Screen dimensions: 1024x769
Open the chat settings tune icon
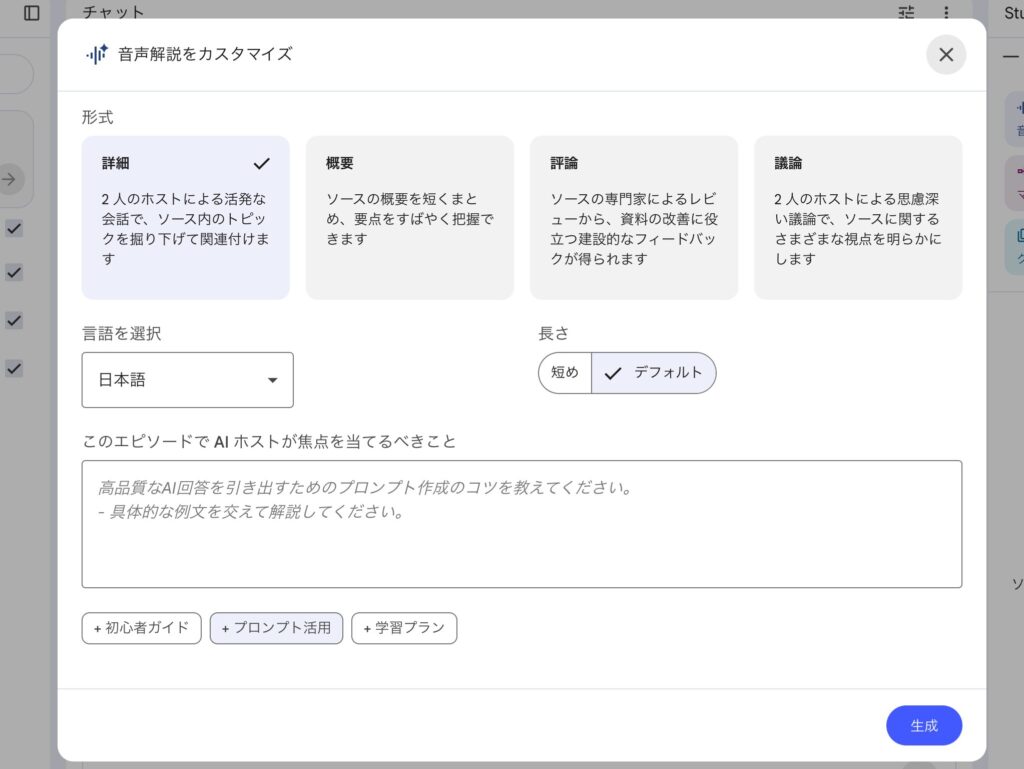(906, 13)
